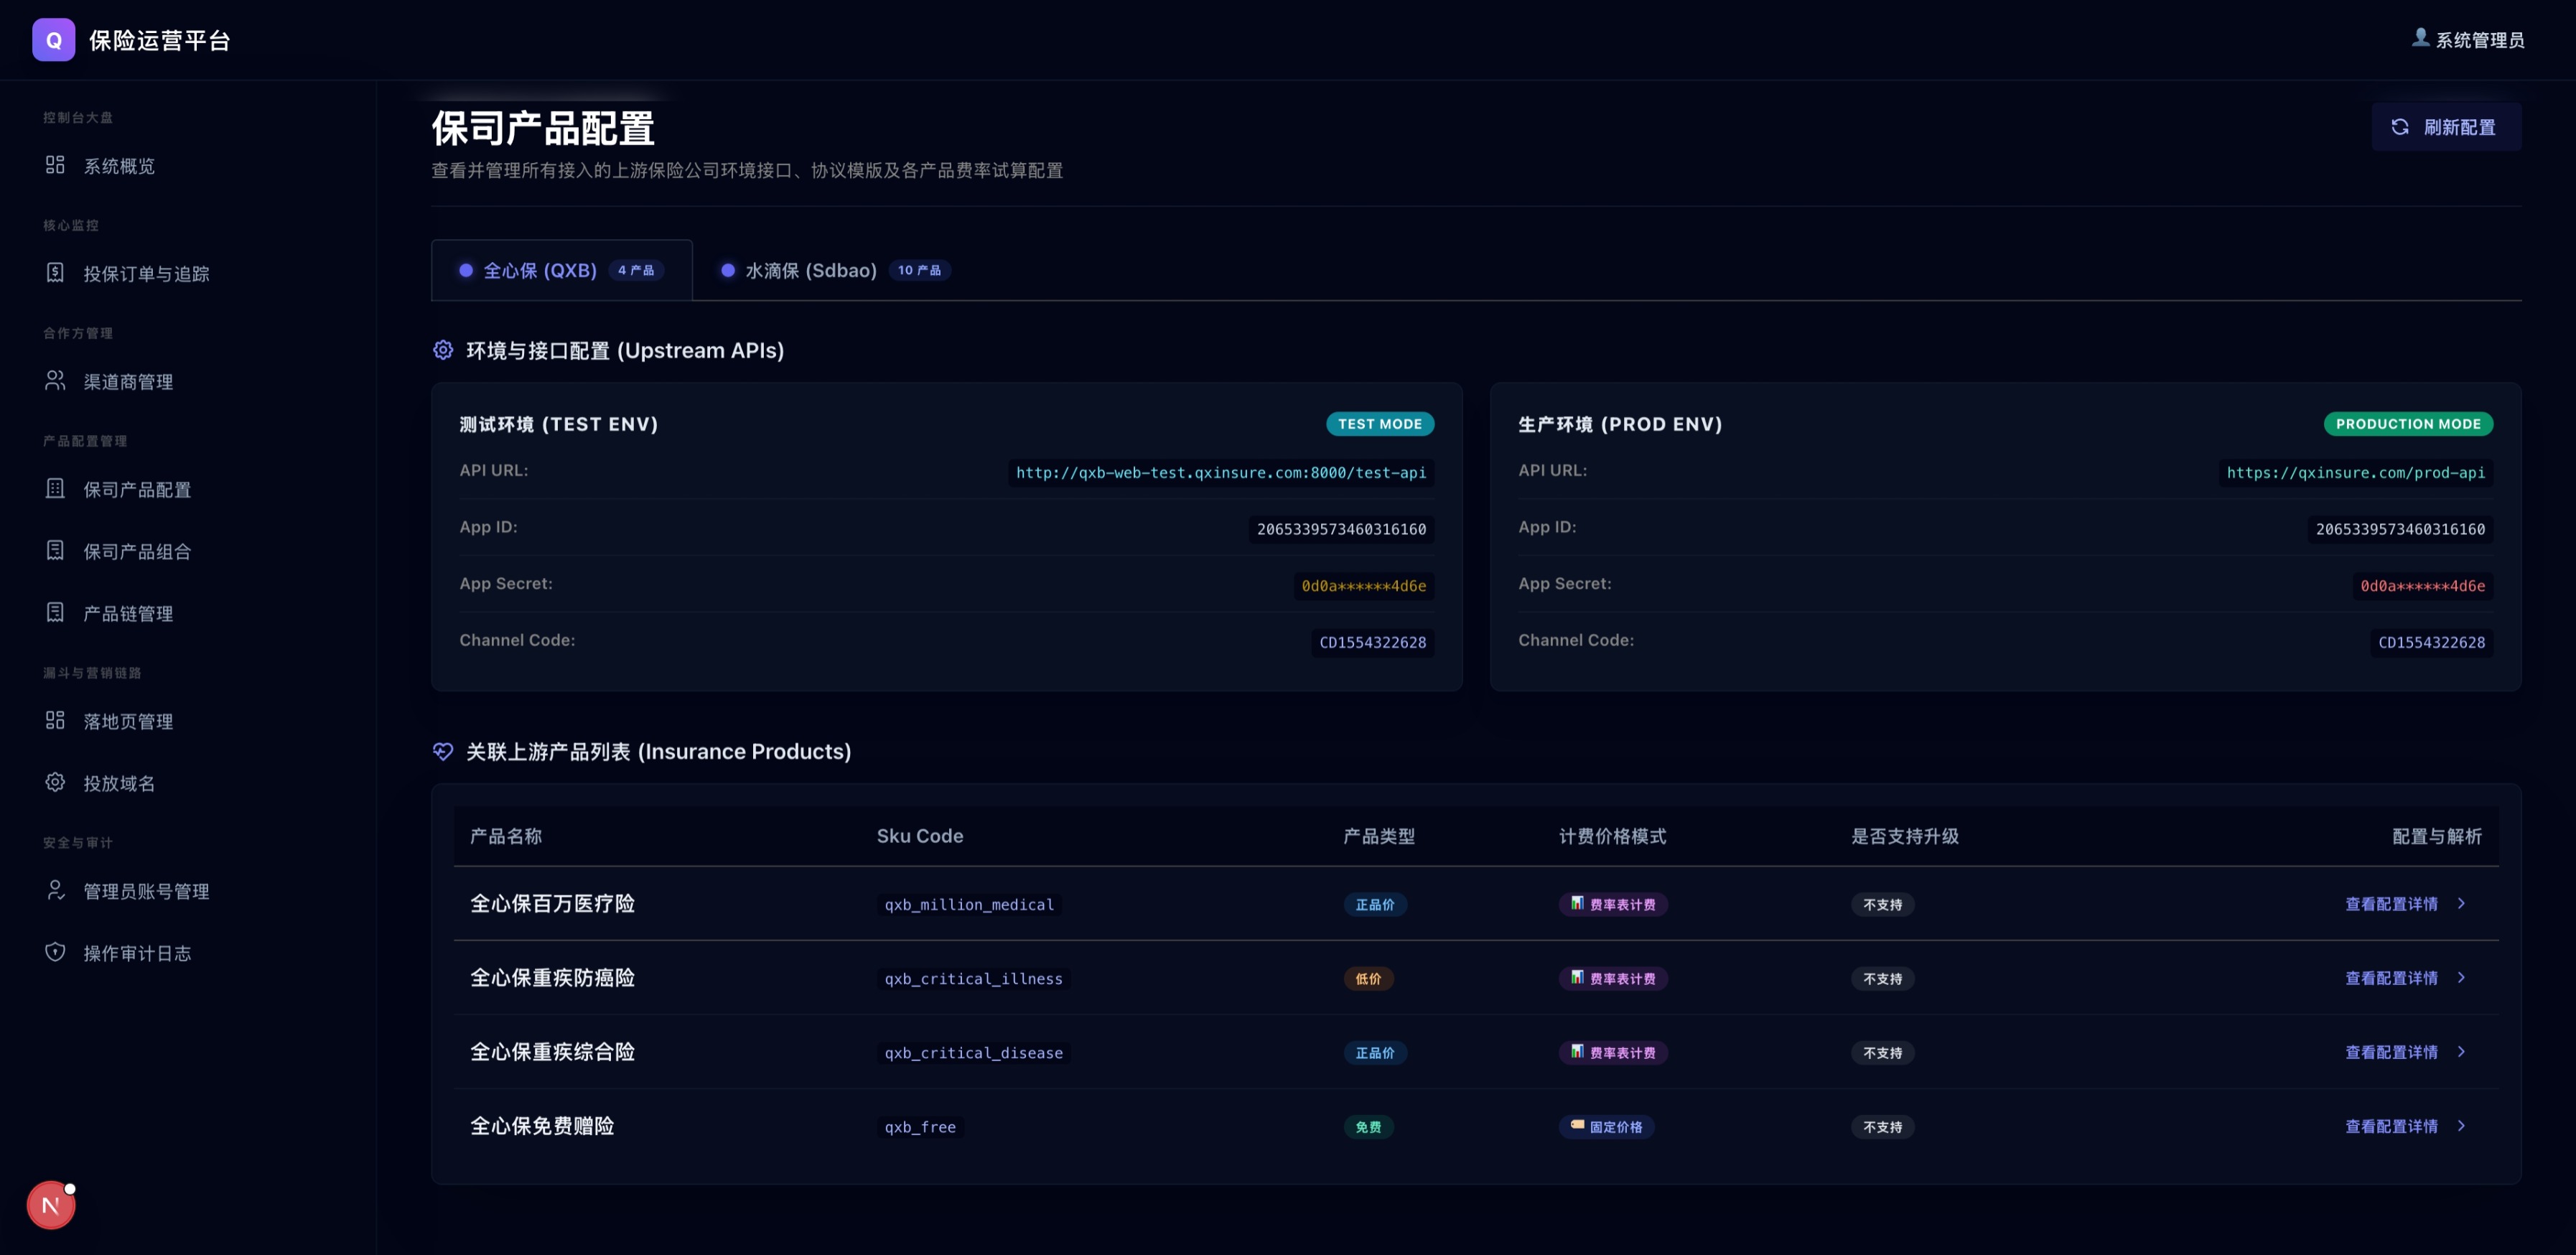View 查看配置详情 for 全心保重疾综合险
2576x1255 pixels.
(2391, 1052)
